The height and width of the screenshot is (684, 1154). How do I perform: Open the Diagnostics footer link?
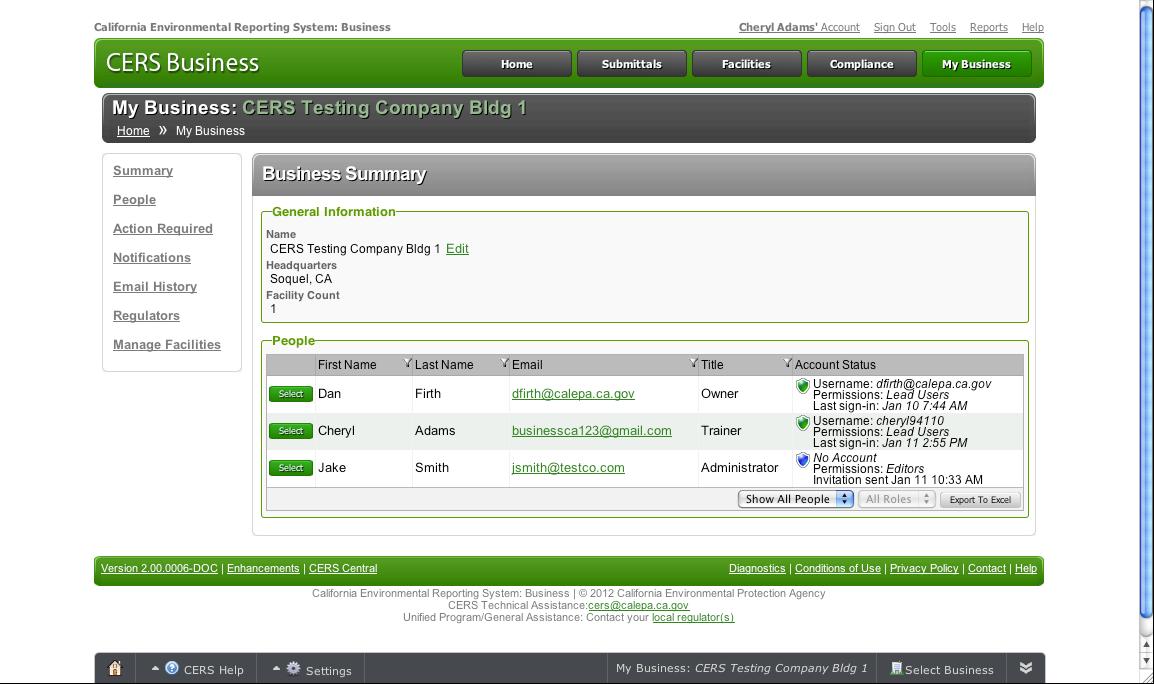(x=757, y=568)
